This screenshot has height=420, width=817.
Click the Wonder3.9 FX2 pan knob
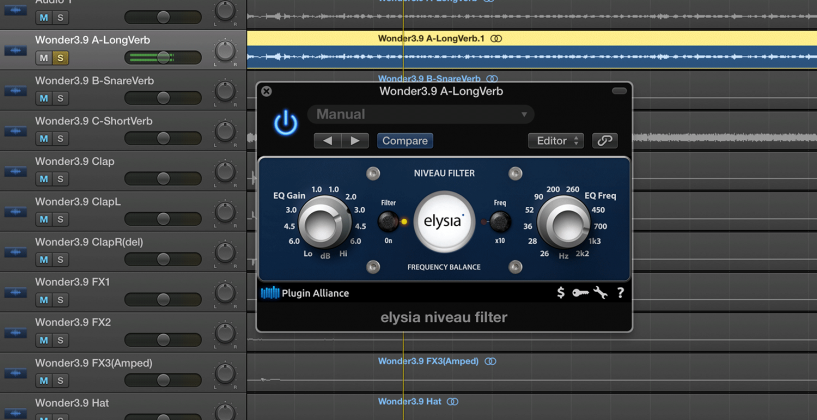pyautogui.click(x=225, y=333)
